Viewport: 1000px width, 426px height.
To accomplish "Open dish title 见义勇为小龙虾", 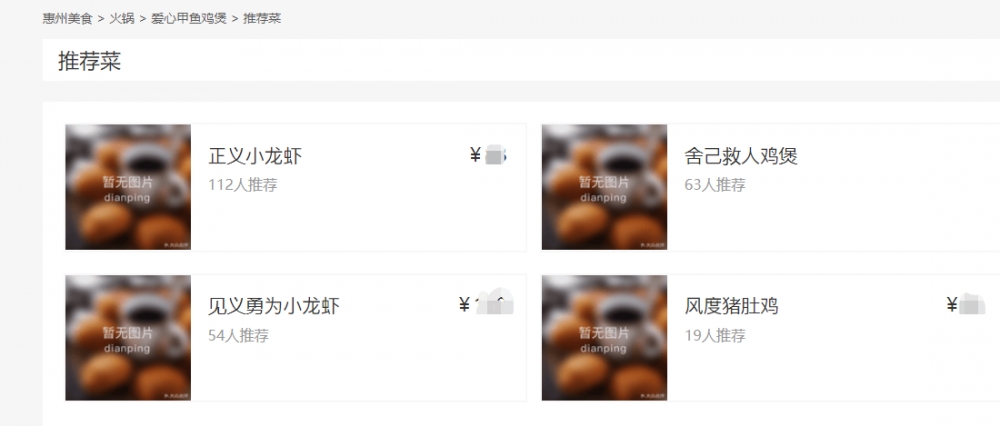I will tap(274, 306).
